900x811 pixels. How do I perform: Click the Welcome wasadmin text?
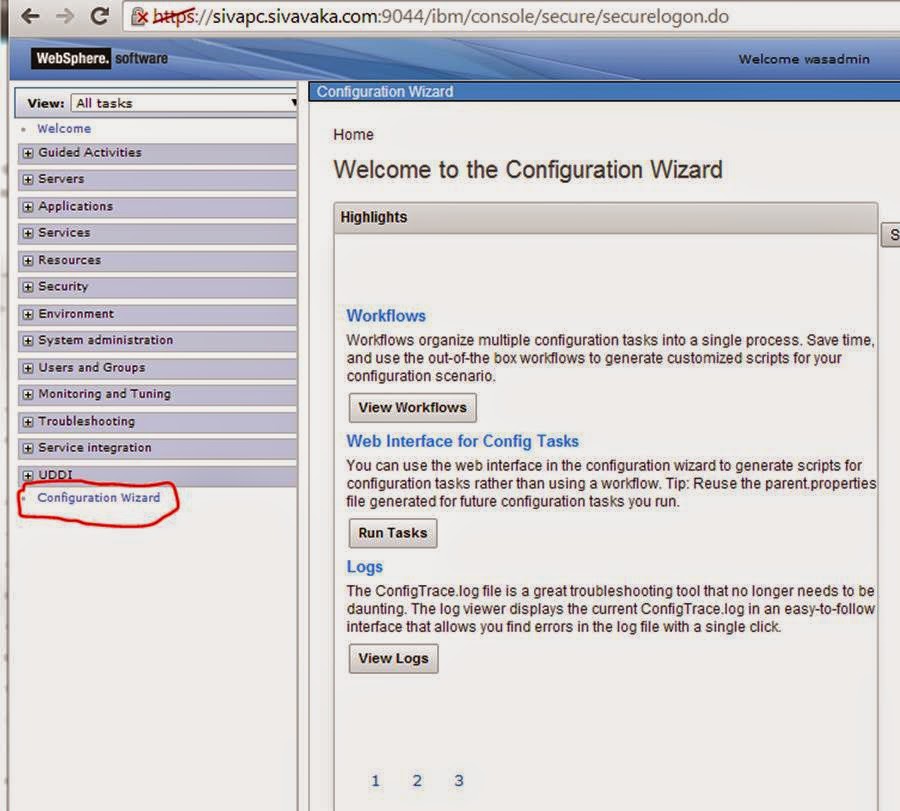(804, 59)
